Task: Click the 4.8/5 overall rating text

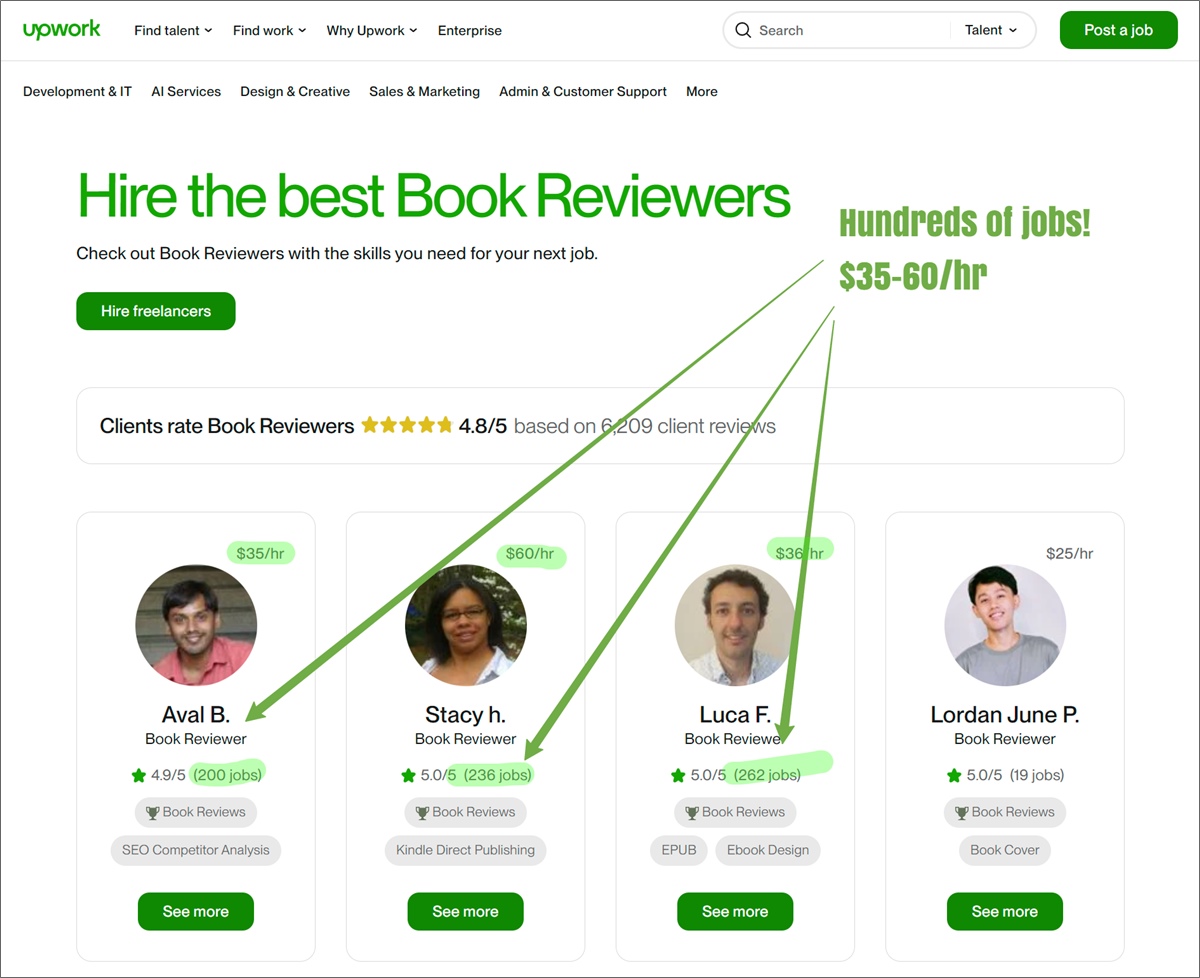Action: 483,426
